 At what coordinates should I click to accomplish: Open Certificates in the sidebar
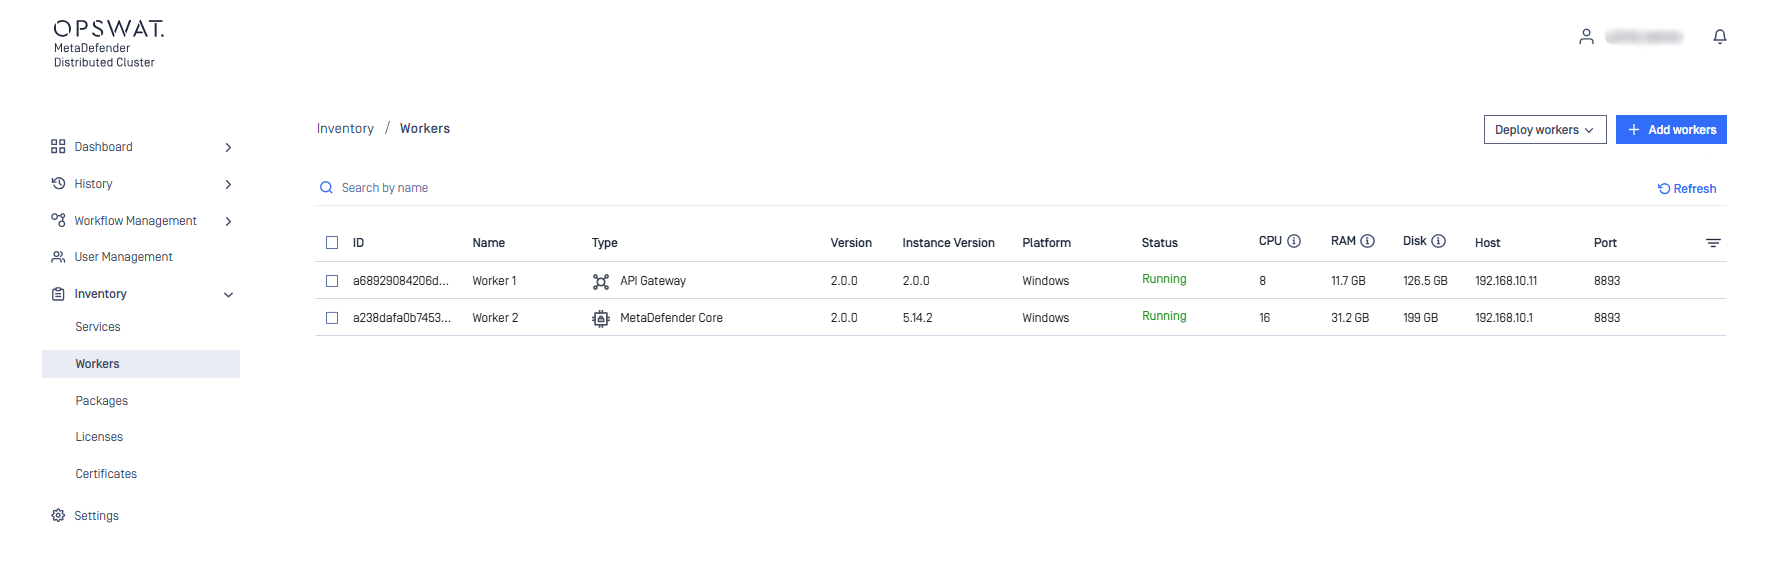106,474
